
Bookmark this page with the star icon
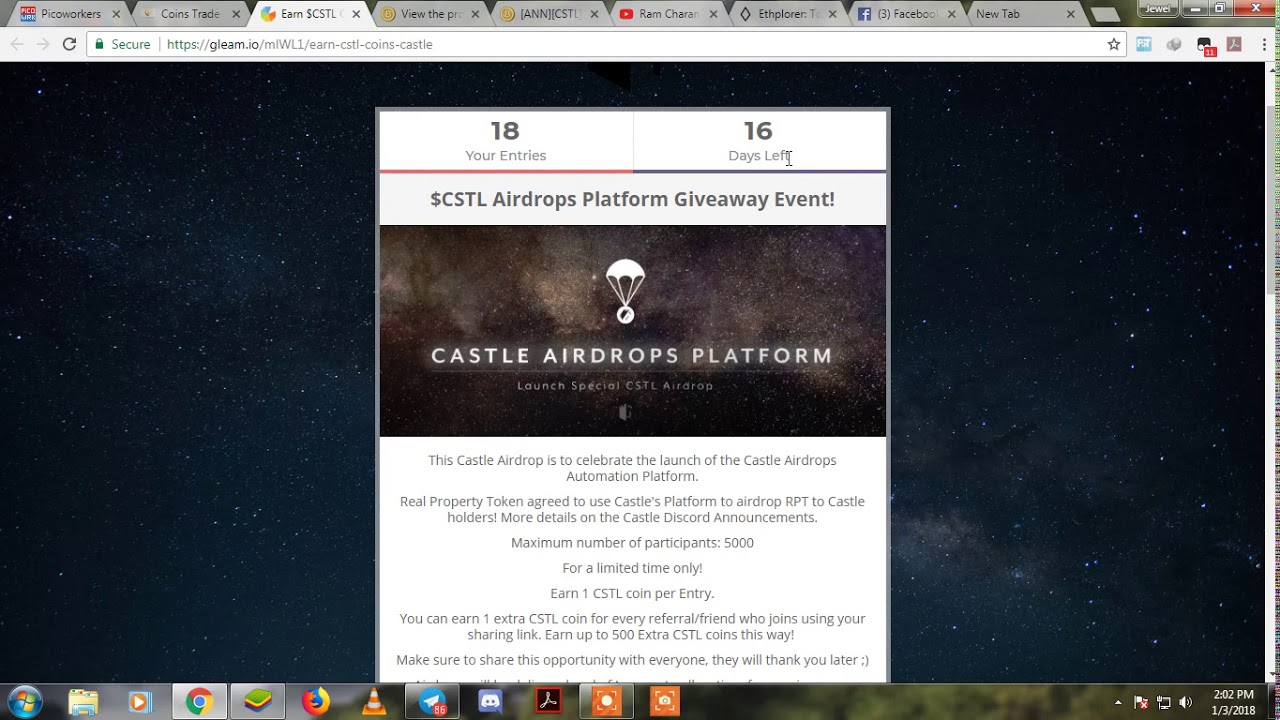pos(1113,44)
